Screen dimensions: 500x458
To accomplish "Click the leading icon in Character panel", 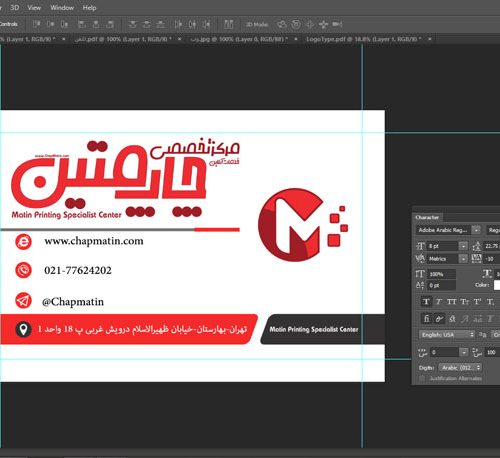I will [x=477, y=246].
